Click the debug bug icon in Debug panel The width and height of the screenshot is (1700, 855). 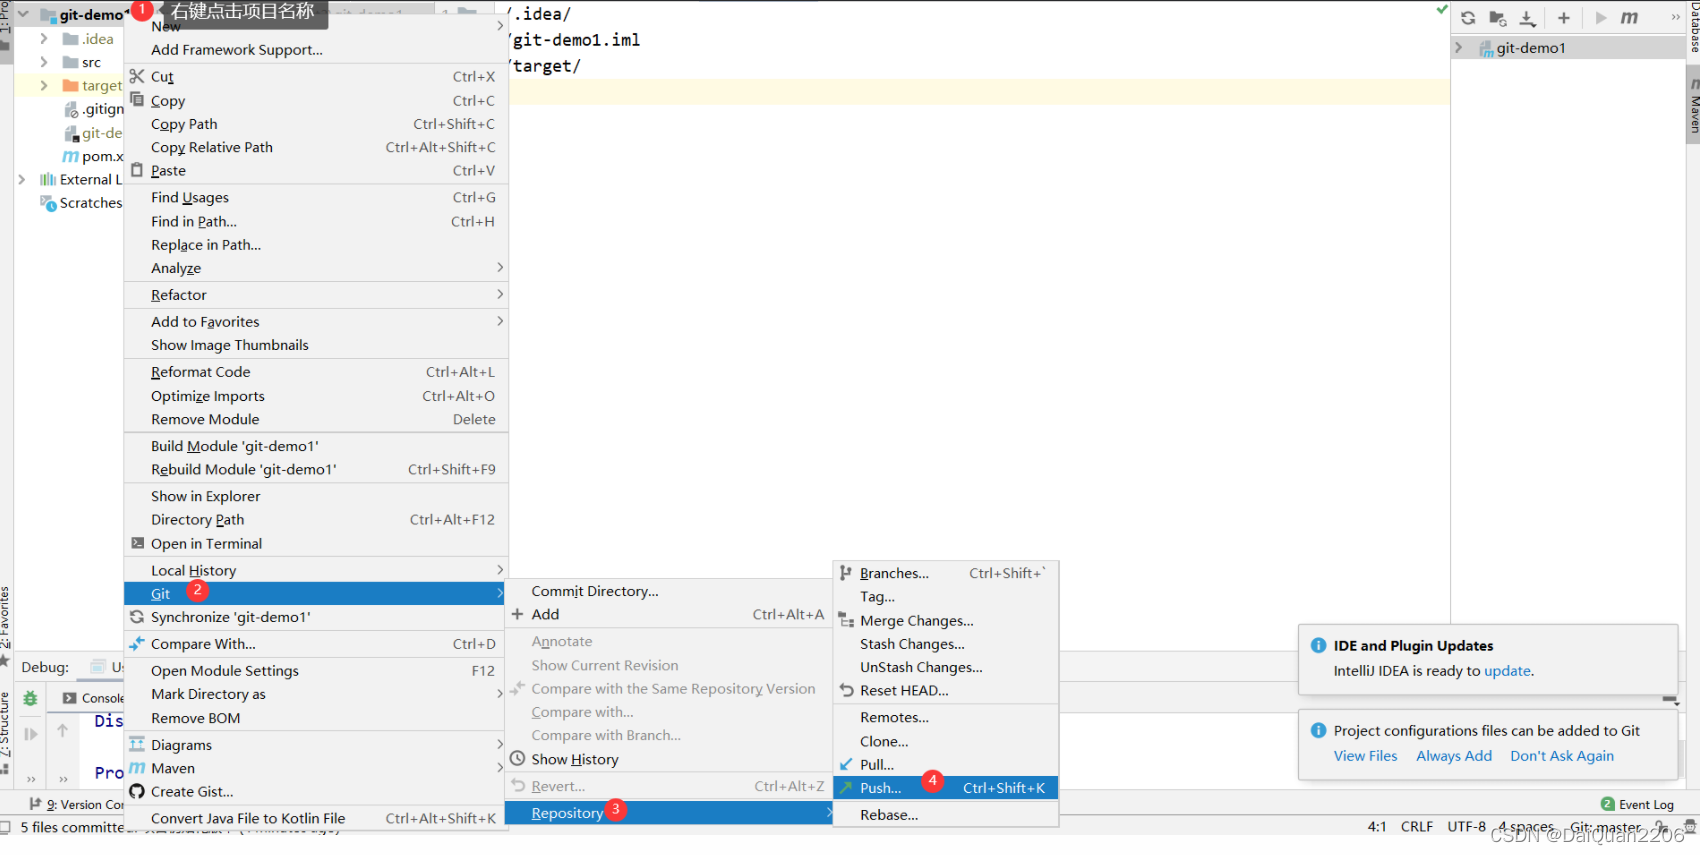click(31, 698)
